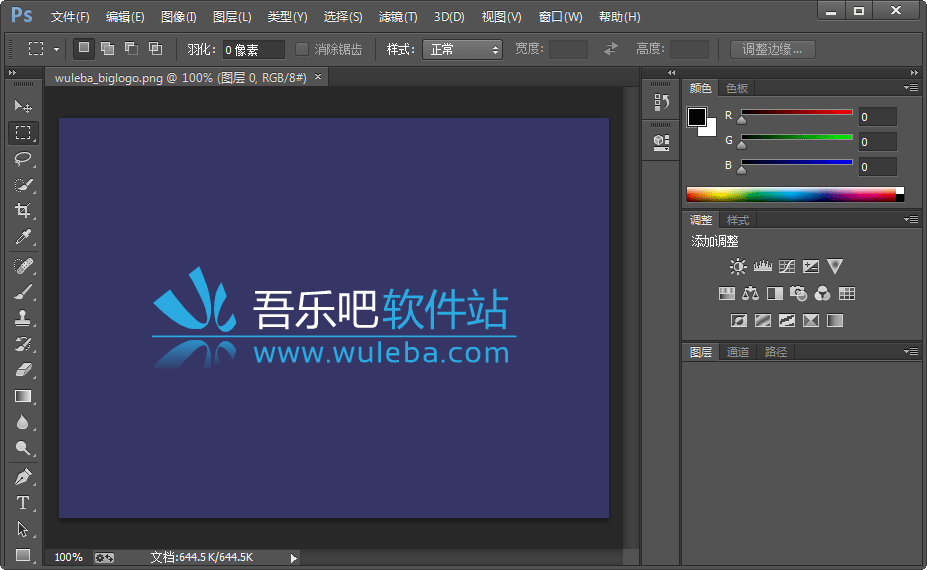The height and width of the screenshot is (570, 927).
Task: Add a Threshold adjustment
Action: pos(787,320)
